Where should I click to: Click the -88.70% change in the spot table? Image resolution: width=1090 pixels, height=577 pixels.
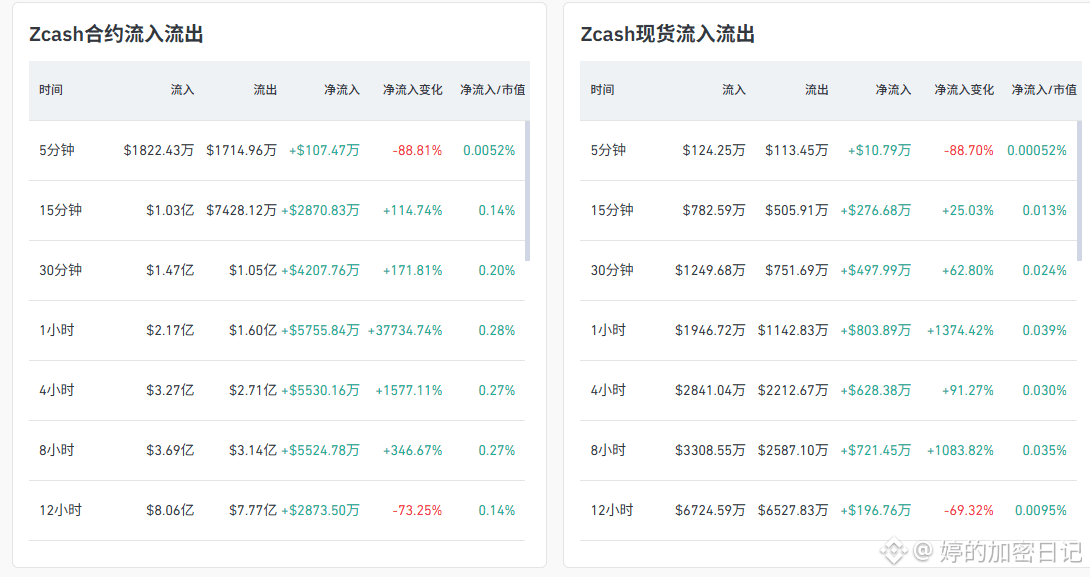pos(968,150)
